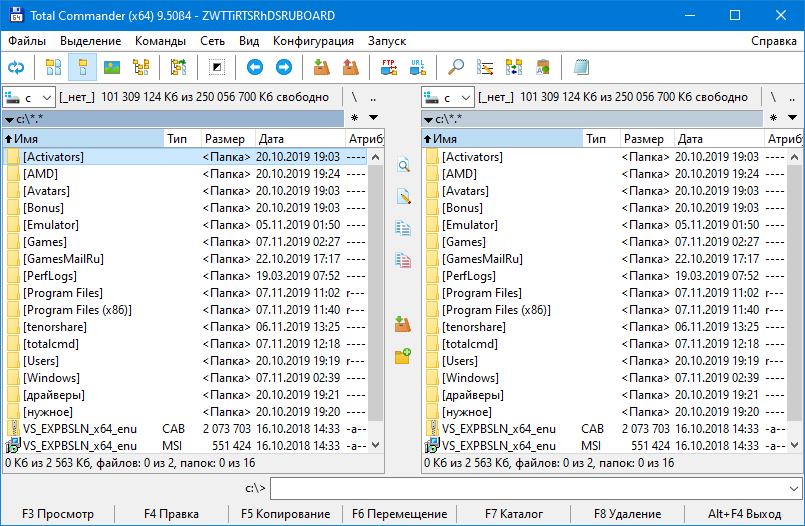
Task: Click the new folder icon in middle bar
Action: pyautogui.click(x=403, y=356)
